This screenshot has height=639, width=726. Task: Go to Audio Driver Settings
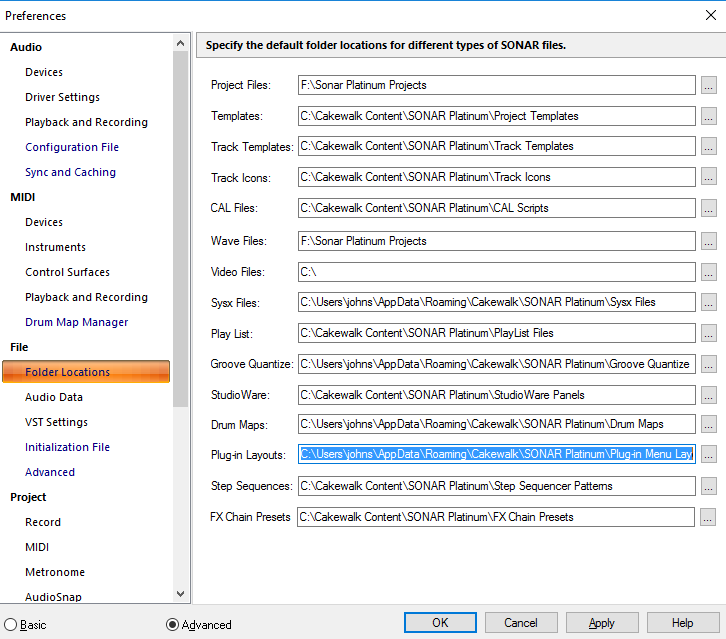point(62,97)
